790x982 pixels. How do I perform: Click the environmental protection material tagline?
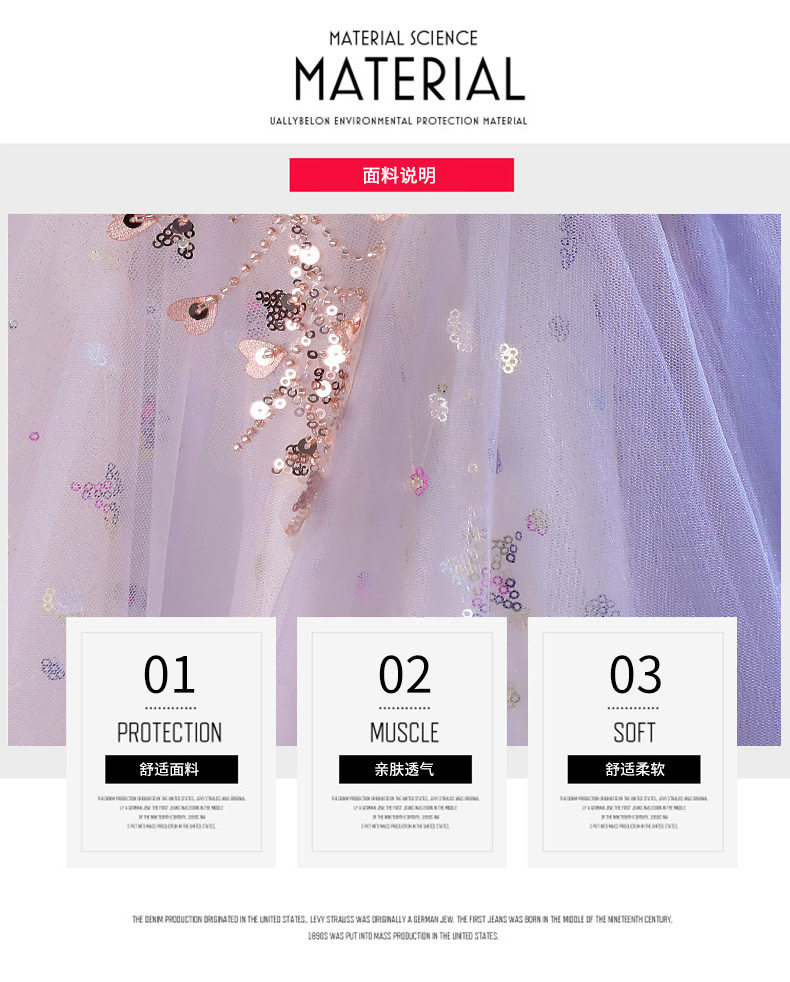(x=398, y=121)
